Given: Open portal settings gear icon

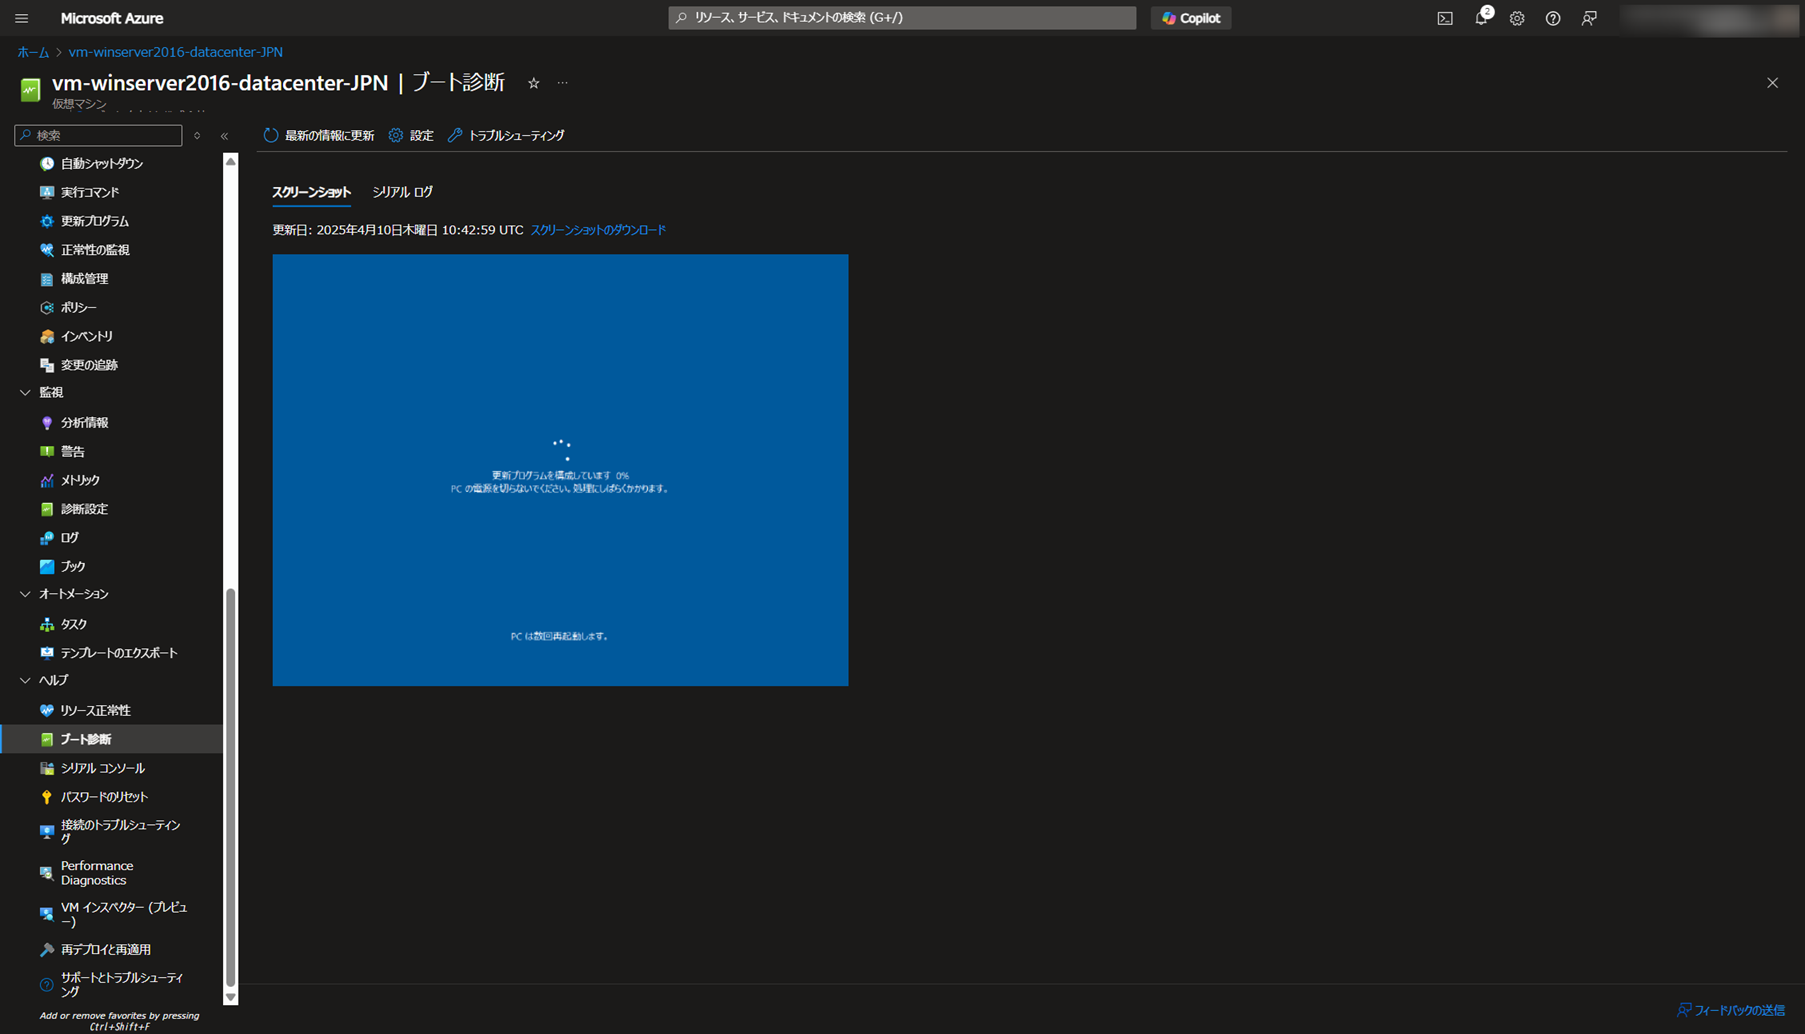Looking at the screenshot, I should coord(1517,18).
